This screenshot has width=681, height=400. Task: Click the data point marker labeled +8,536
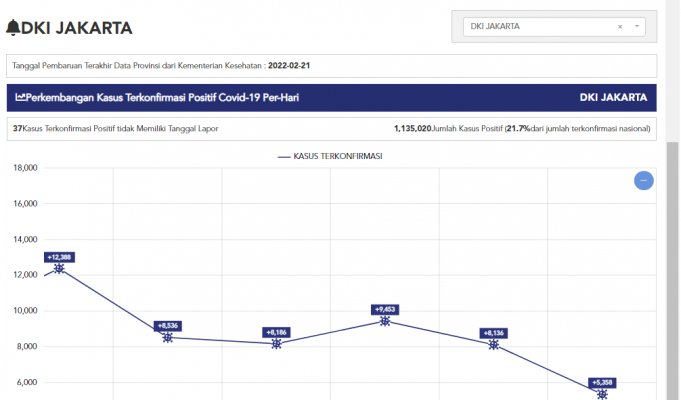point(167,337)
